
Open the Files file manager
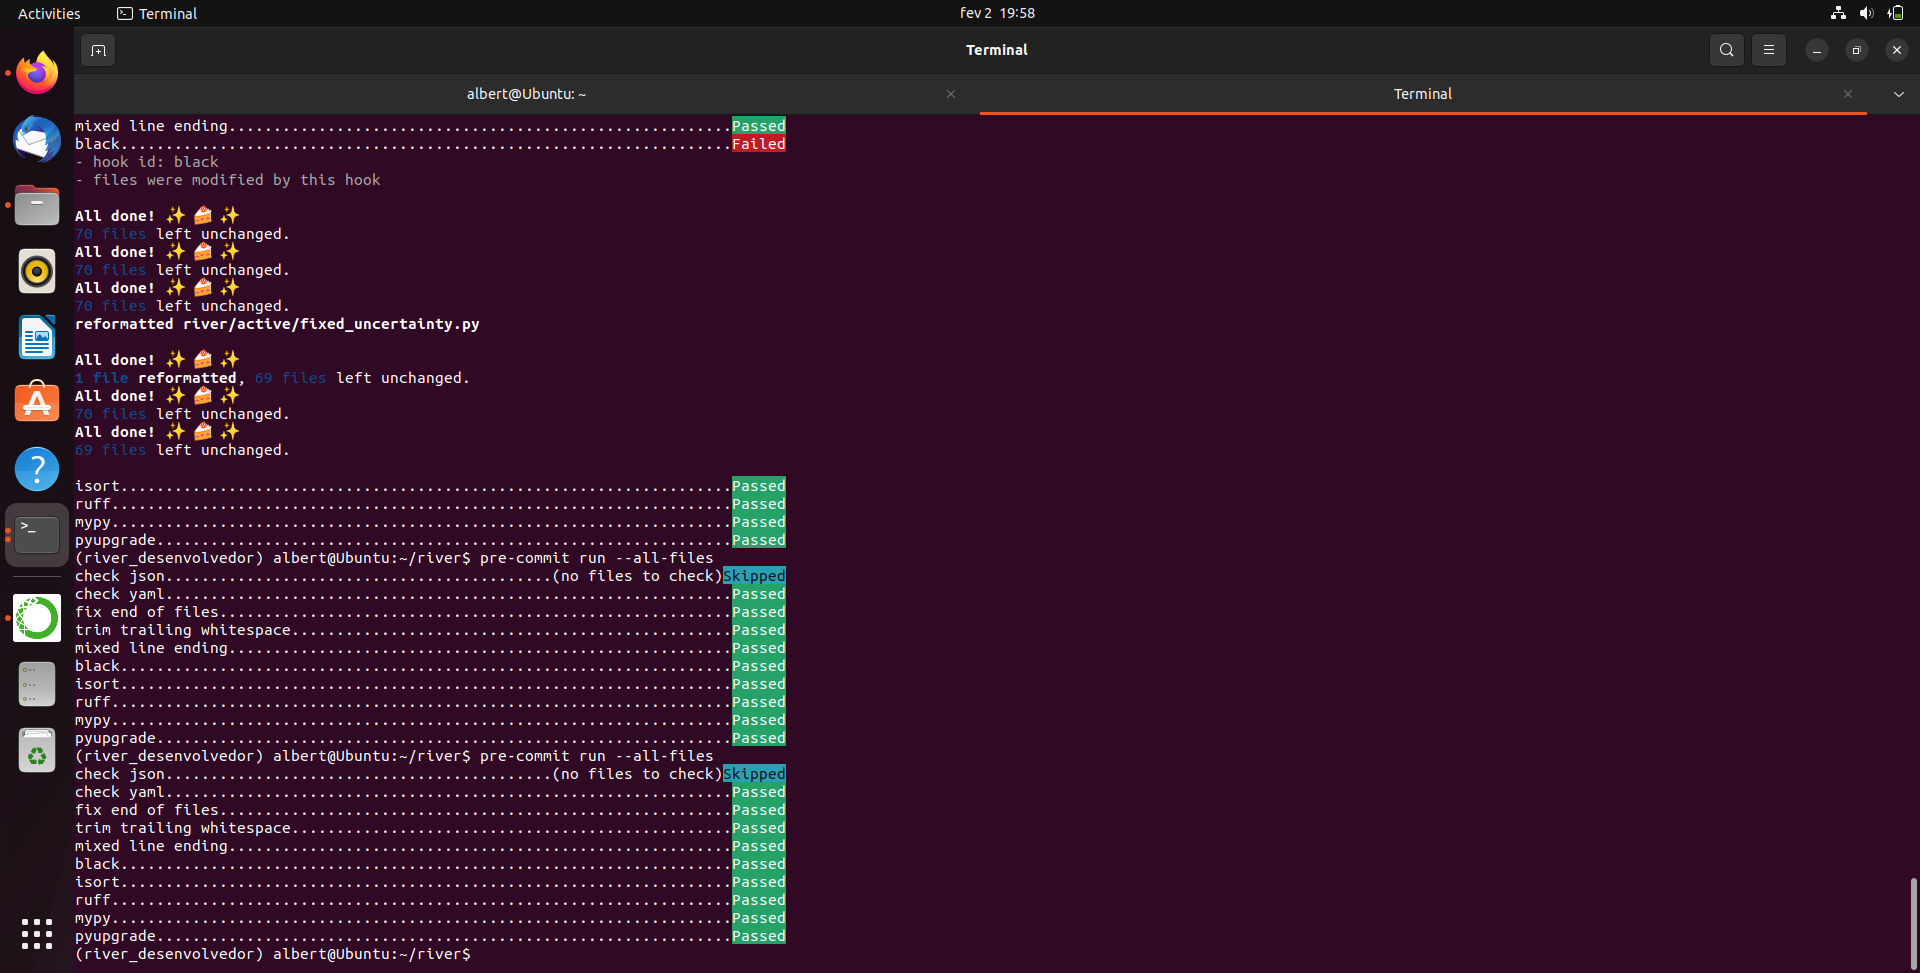36,205
